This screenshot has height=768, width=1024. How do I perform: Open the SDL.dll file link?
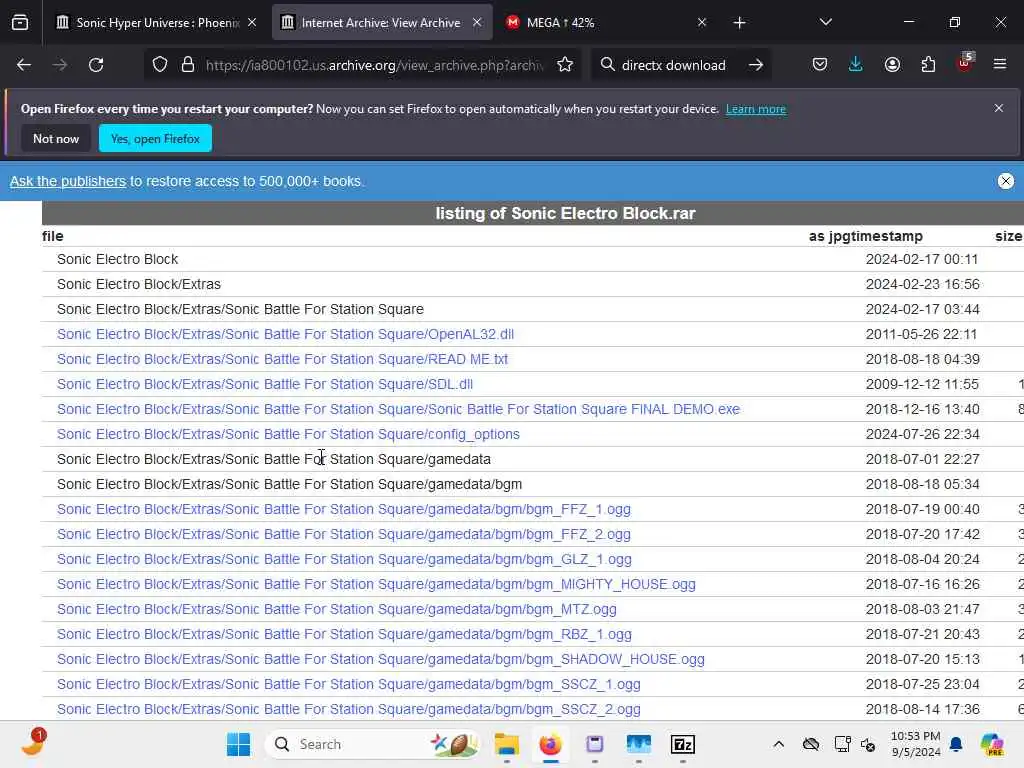(264, 384)
